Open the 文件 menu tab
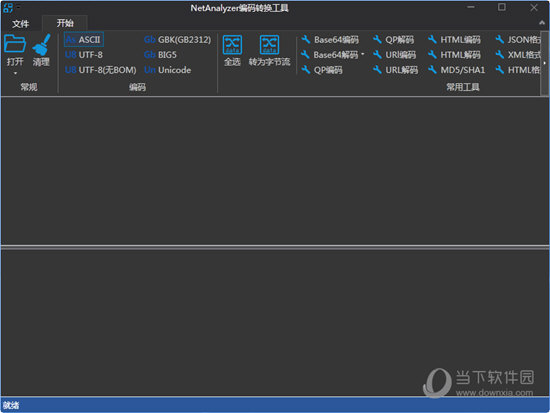The image size is (550, 413). 20,24
